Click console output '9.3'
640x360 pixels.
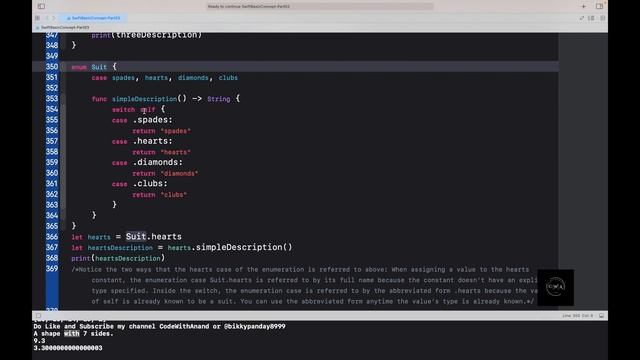pyautogui.click(x=39, y=340)
